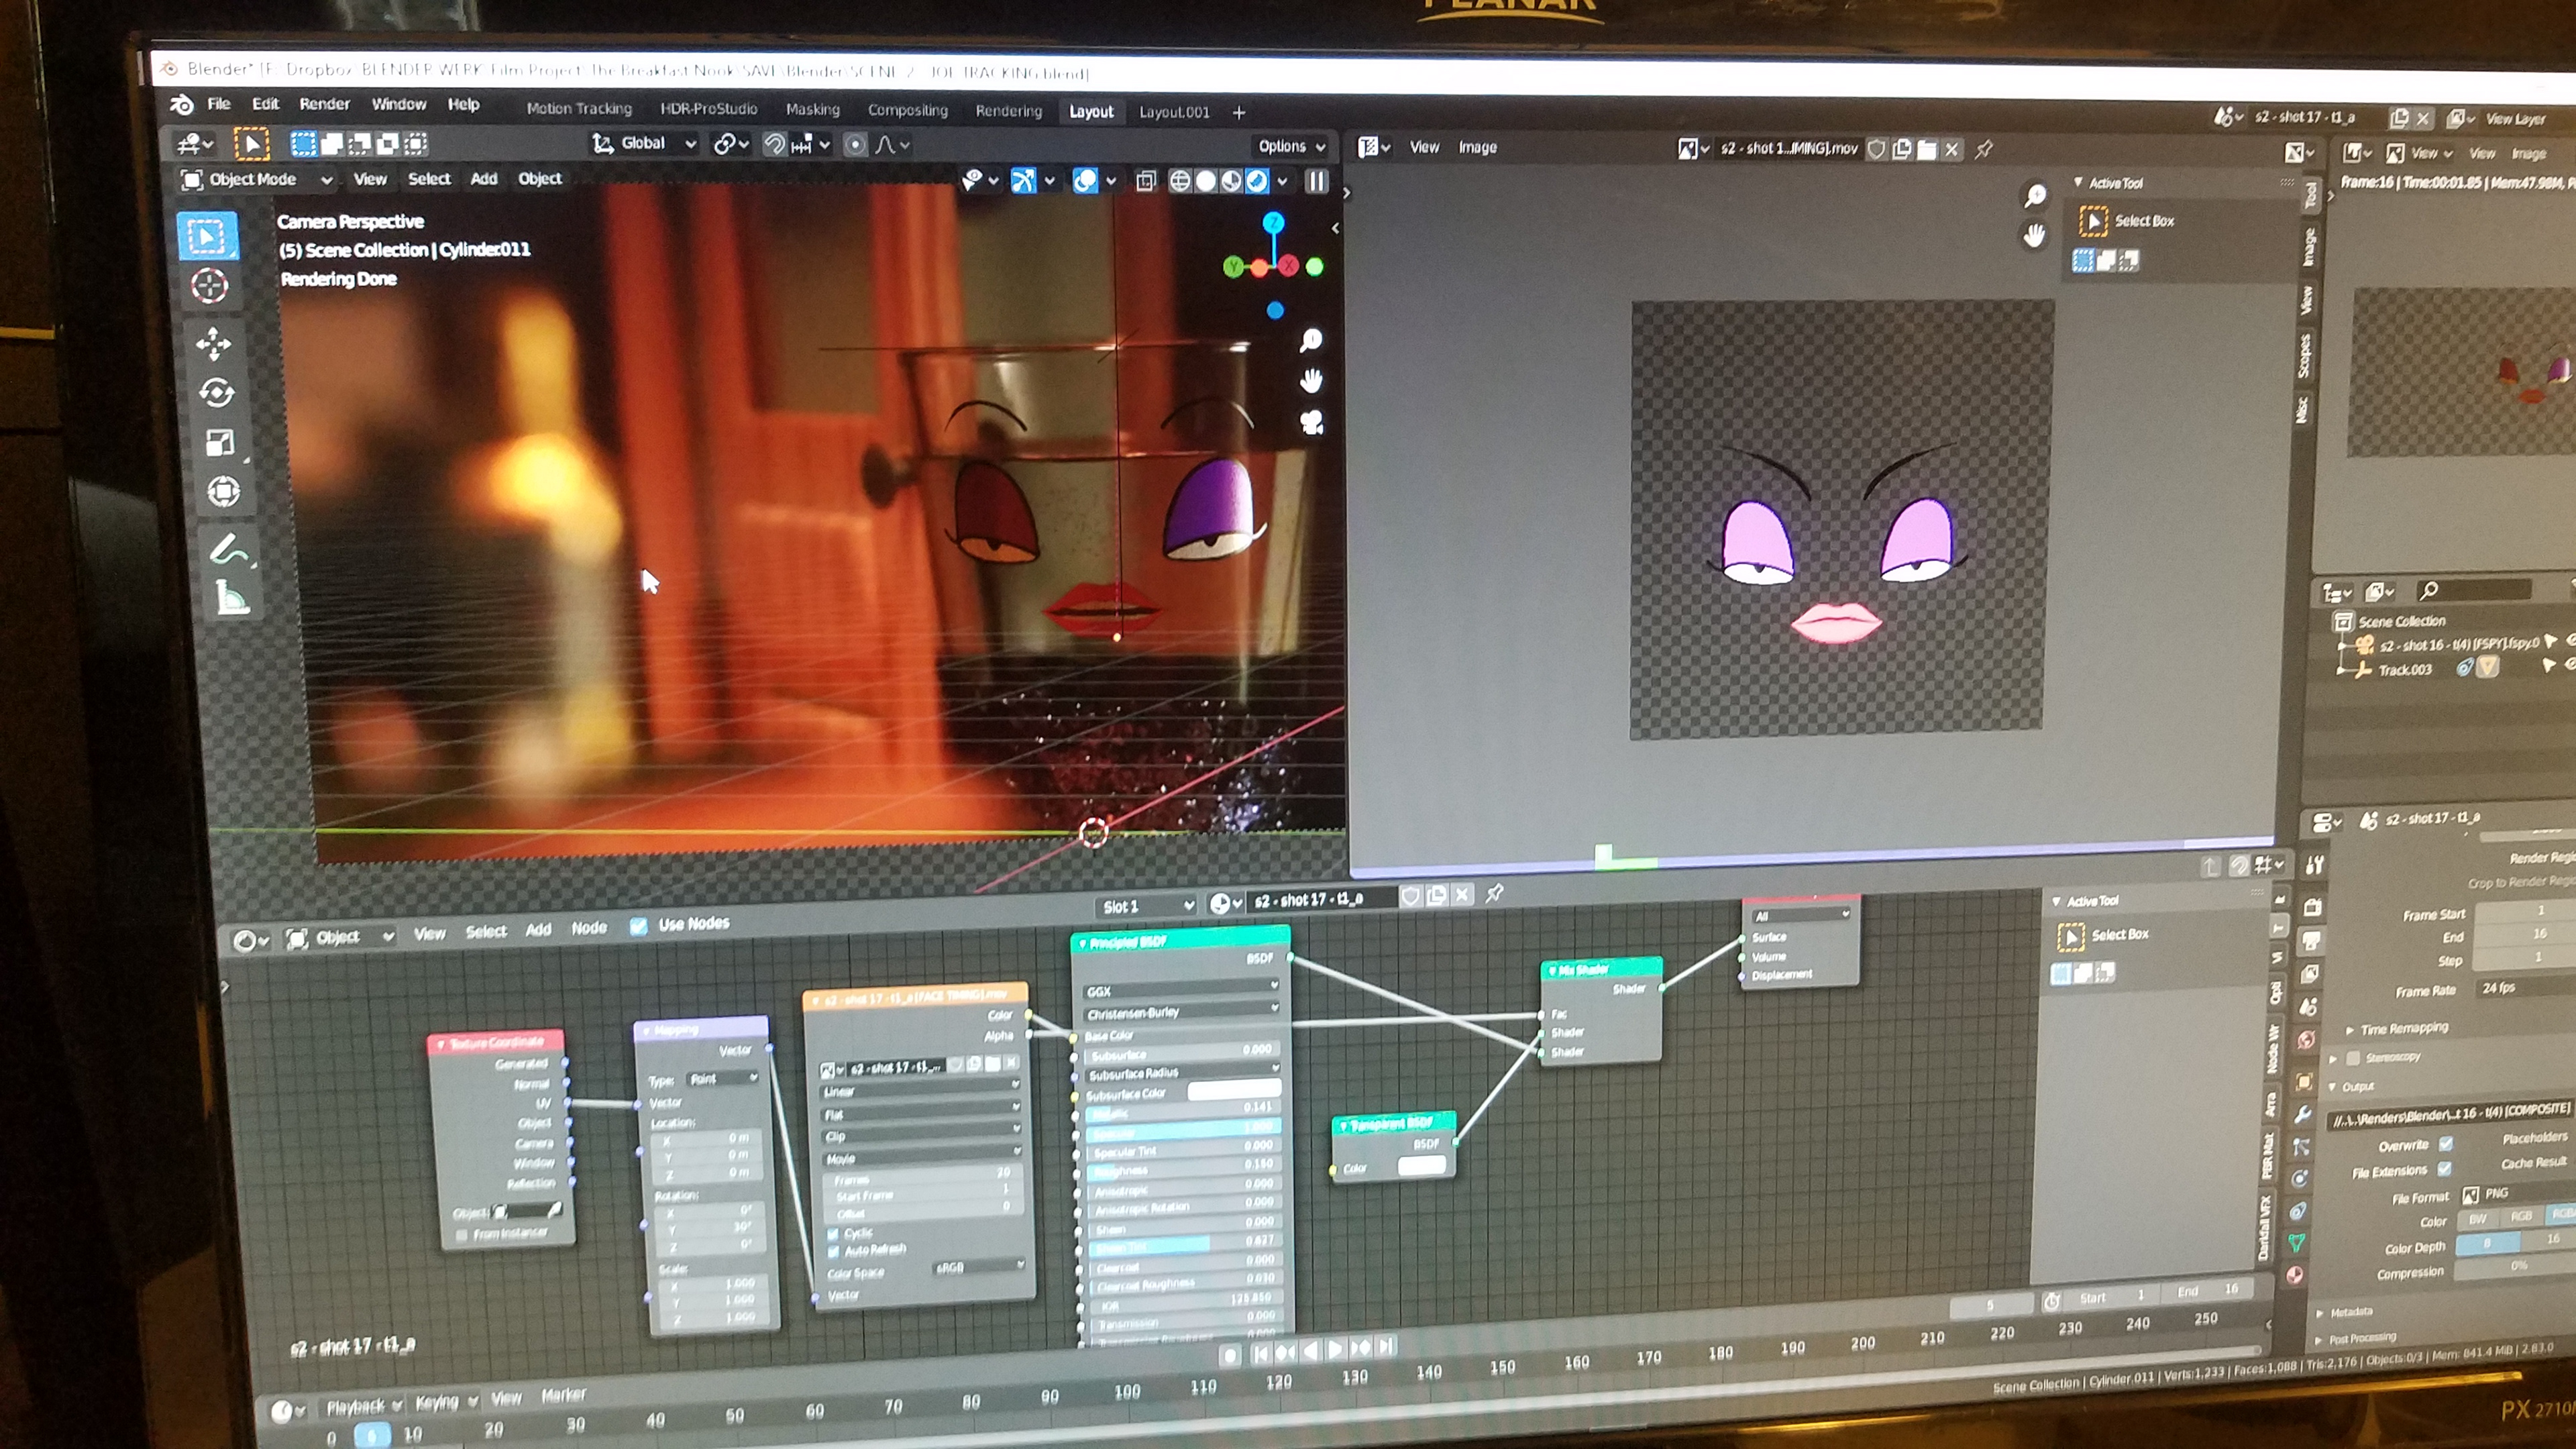Toggle Auto Refresh checkbox in image node
The image size is (2576, 1449).
[833, 1252]
